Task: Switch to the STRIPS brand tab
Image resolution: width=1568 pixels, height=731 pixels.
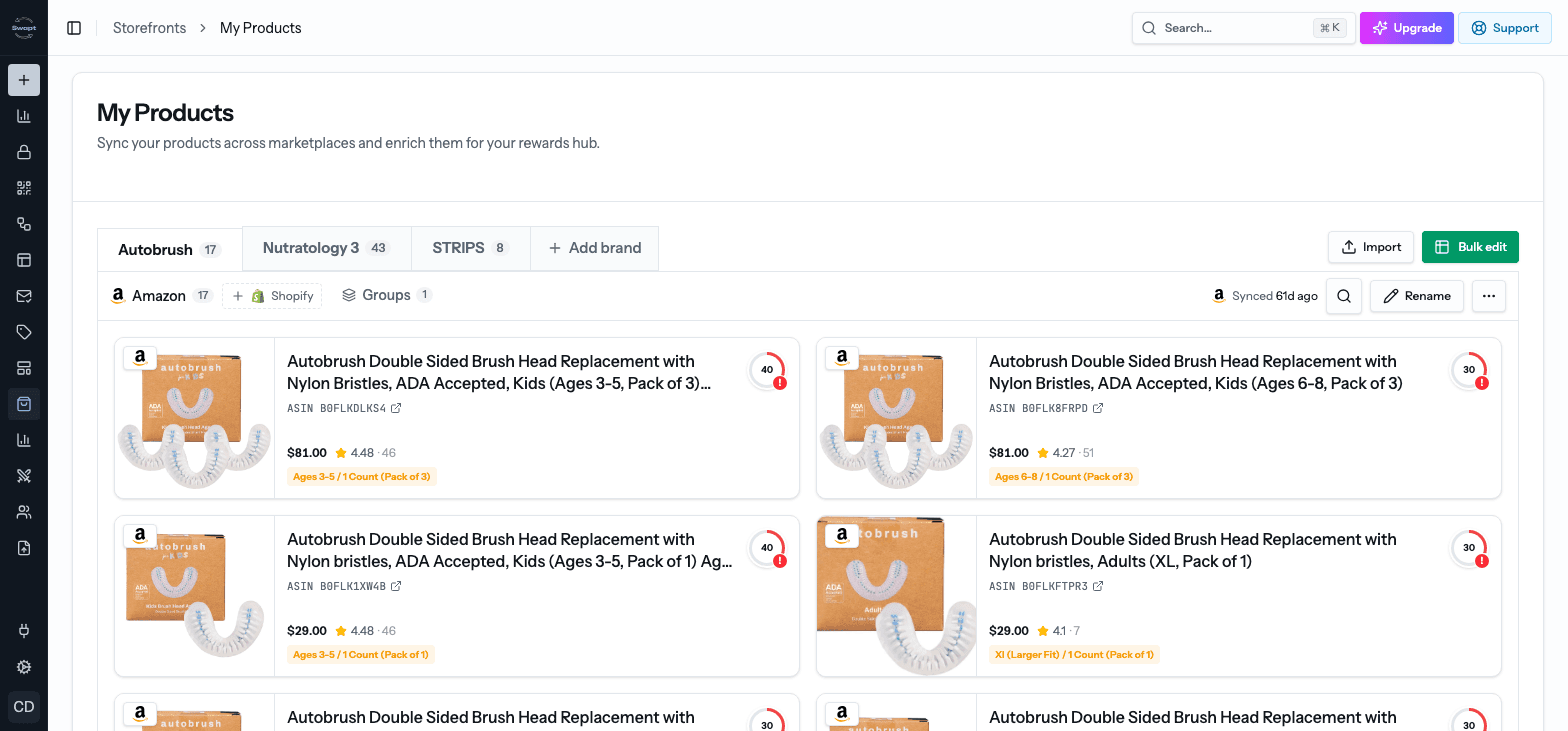Action: [470, 248]
